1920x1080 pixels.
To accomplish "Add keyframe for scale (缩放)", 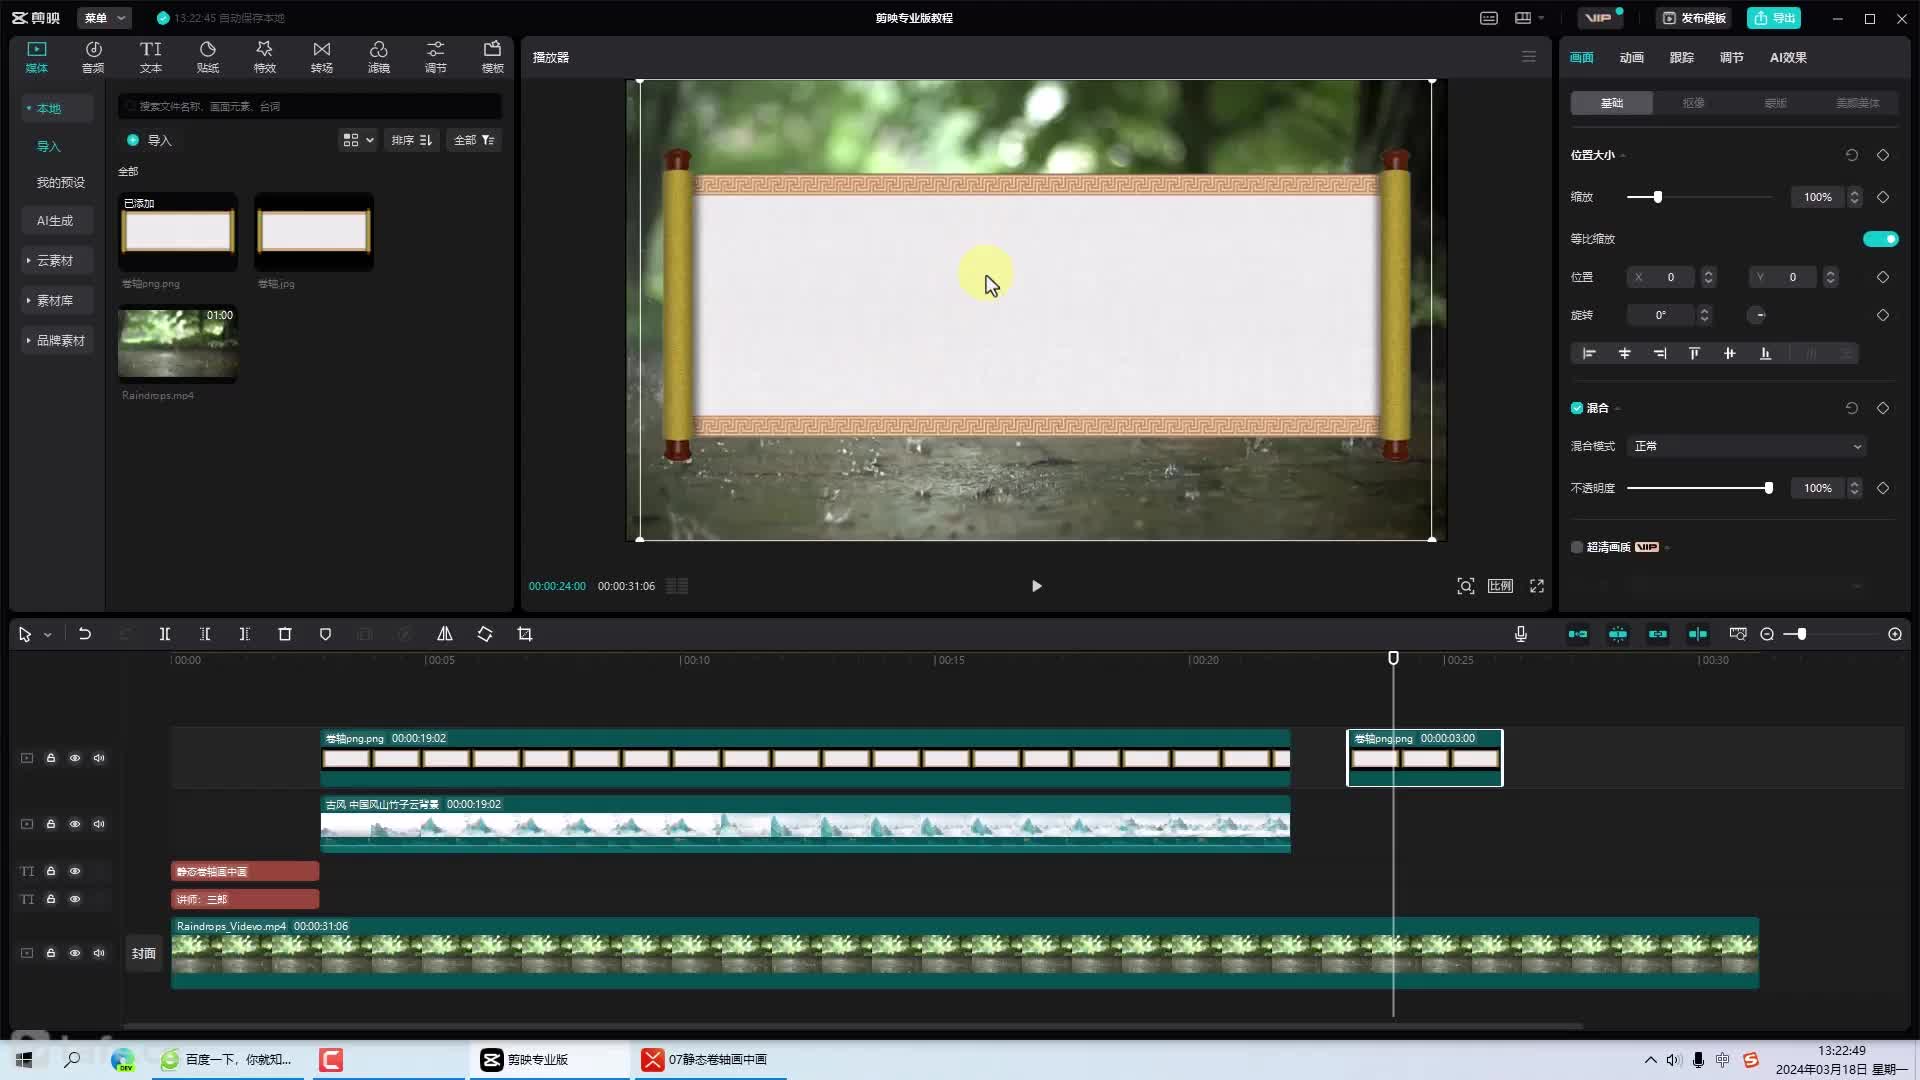I will pyautogui.click(x=1883, y=197).
